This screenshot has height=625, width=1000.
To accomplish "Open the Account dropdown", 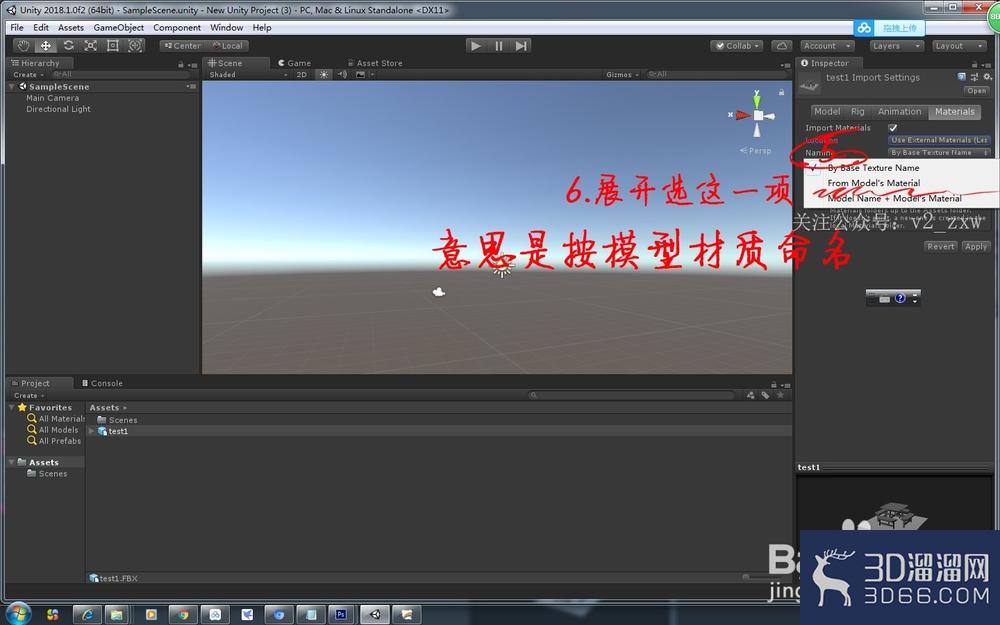I will [x=827, y=46].
